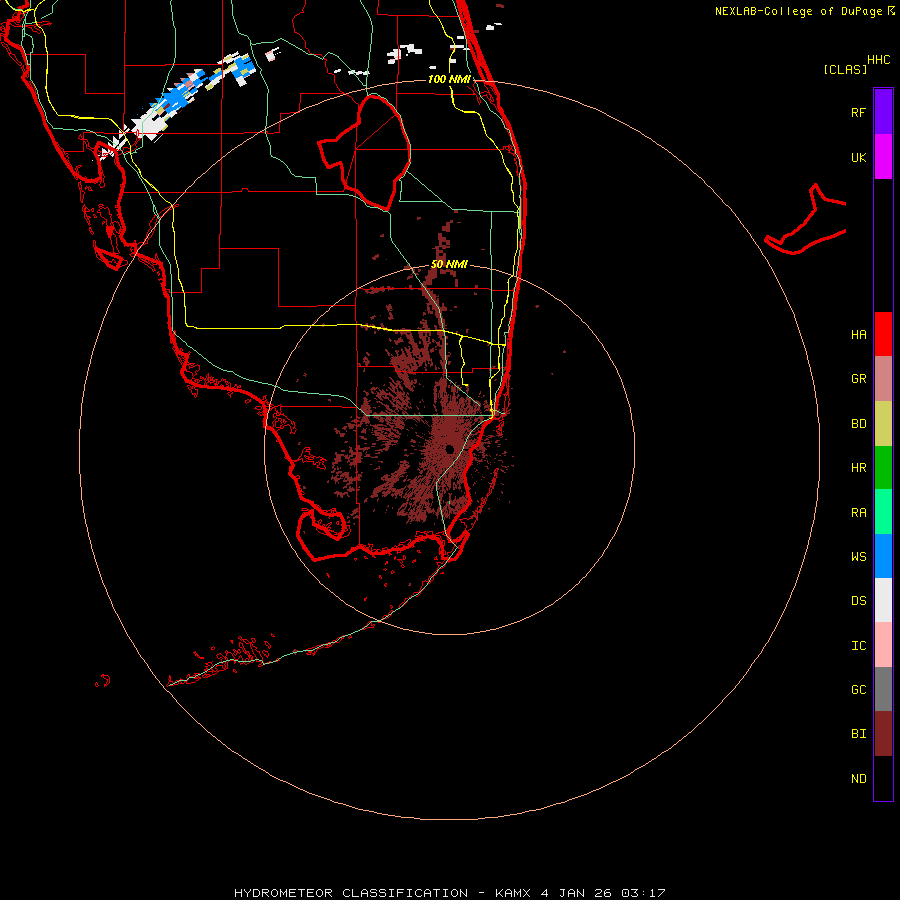The height and width of the screenshot is (900, 900).
Task: Click the DS legend label
Action: point(858,601)
